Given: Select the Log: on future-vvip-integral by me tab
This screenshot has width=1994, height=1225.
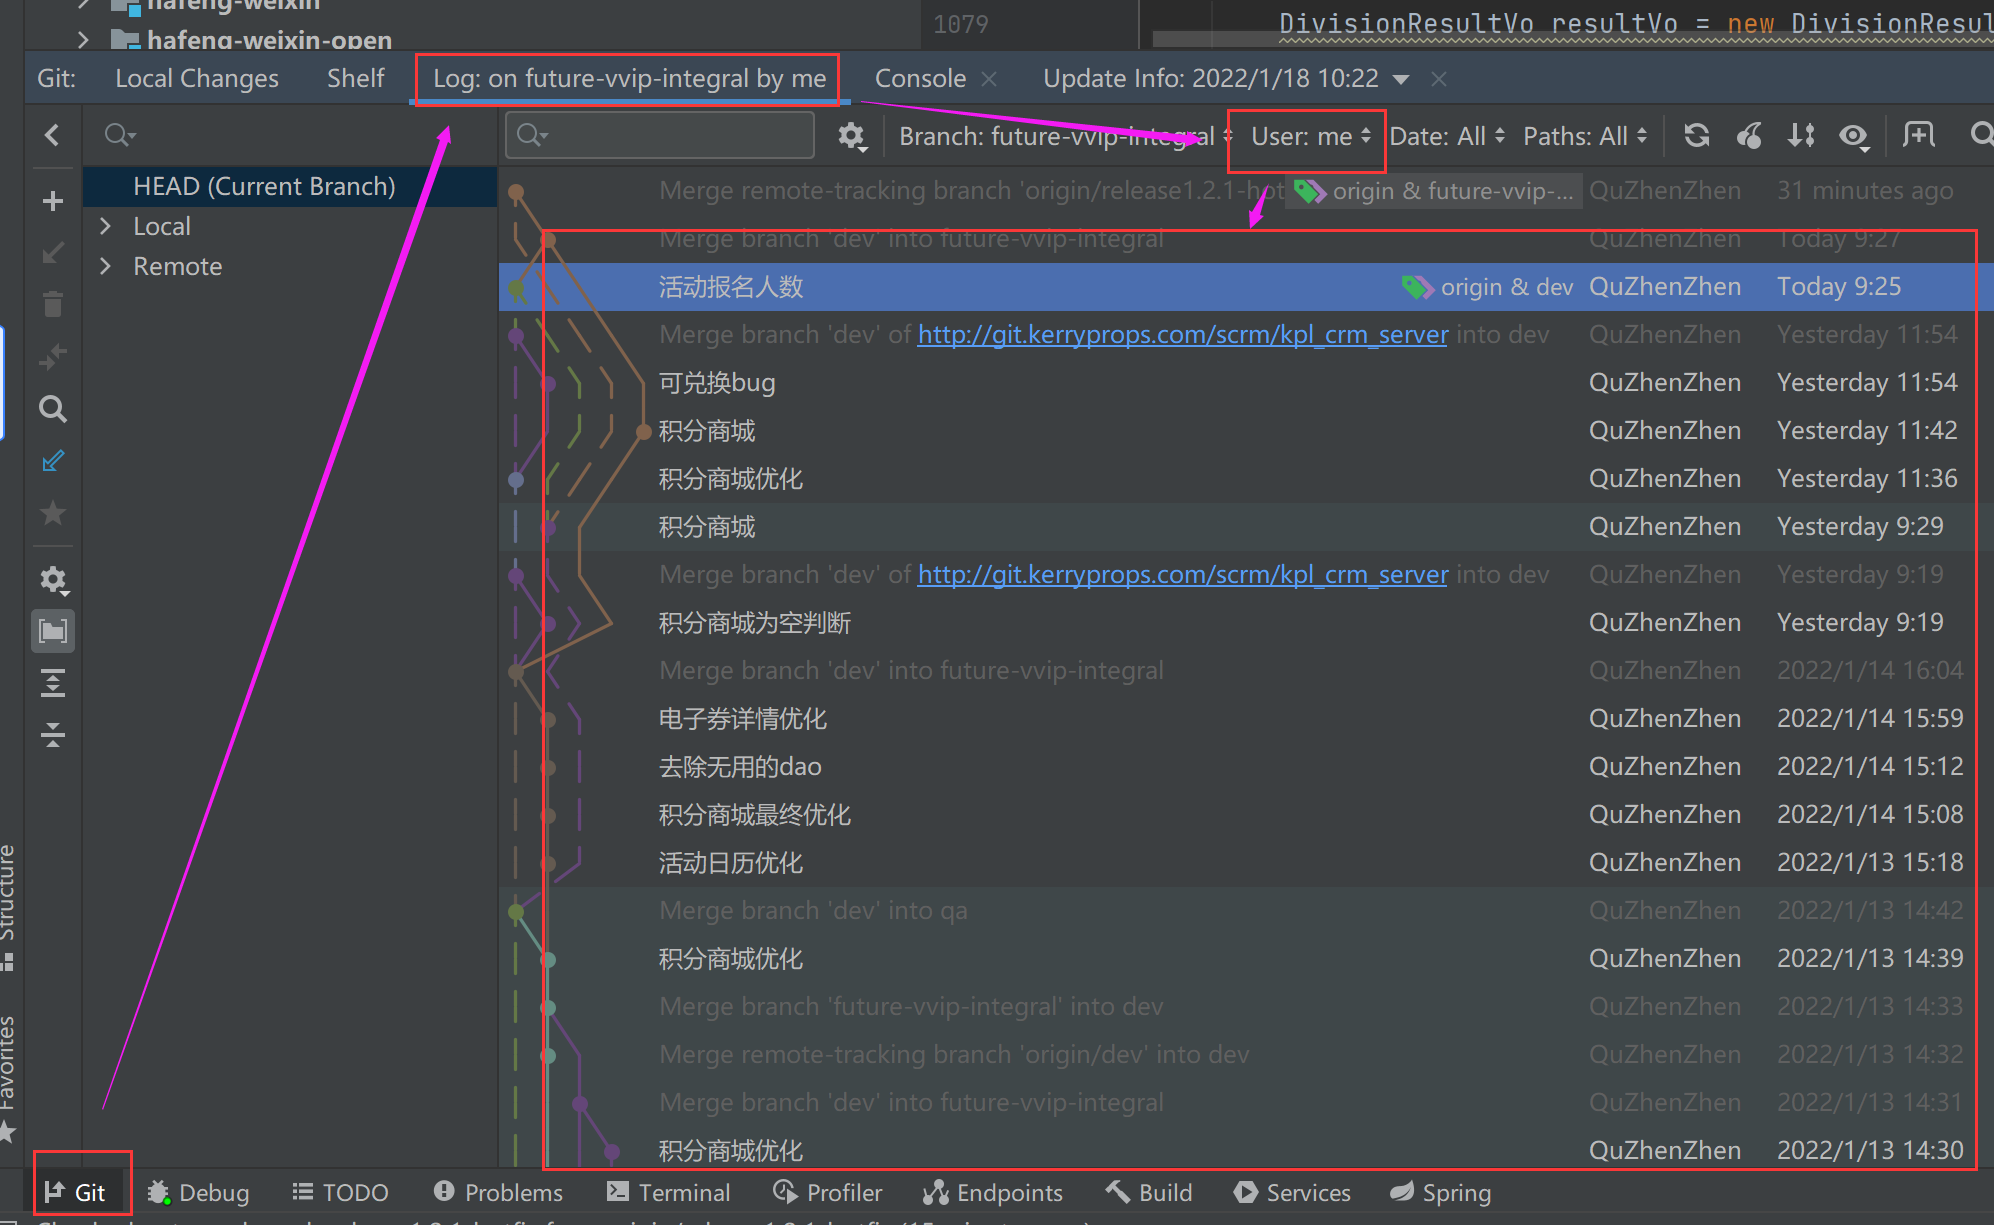Looking at the screenshot, I should [629, 78].
